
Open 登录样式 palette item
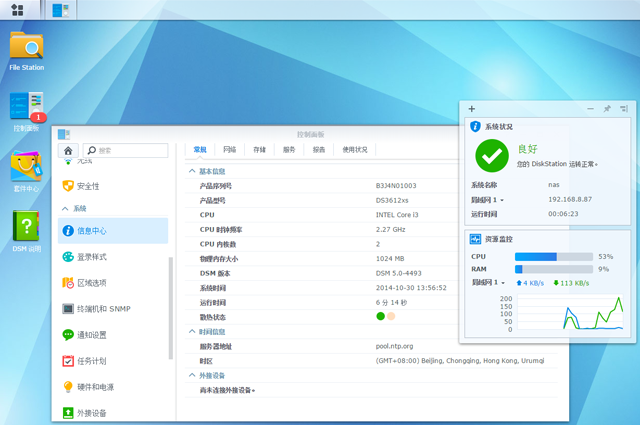pyautogui.click(x=113, y=257)
